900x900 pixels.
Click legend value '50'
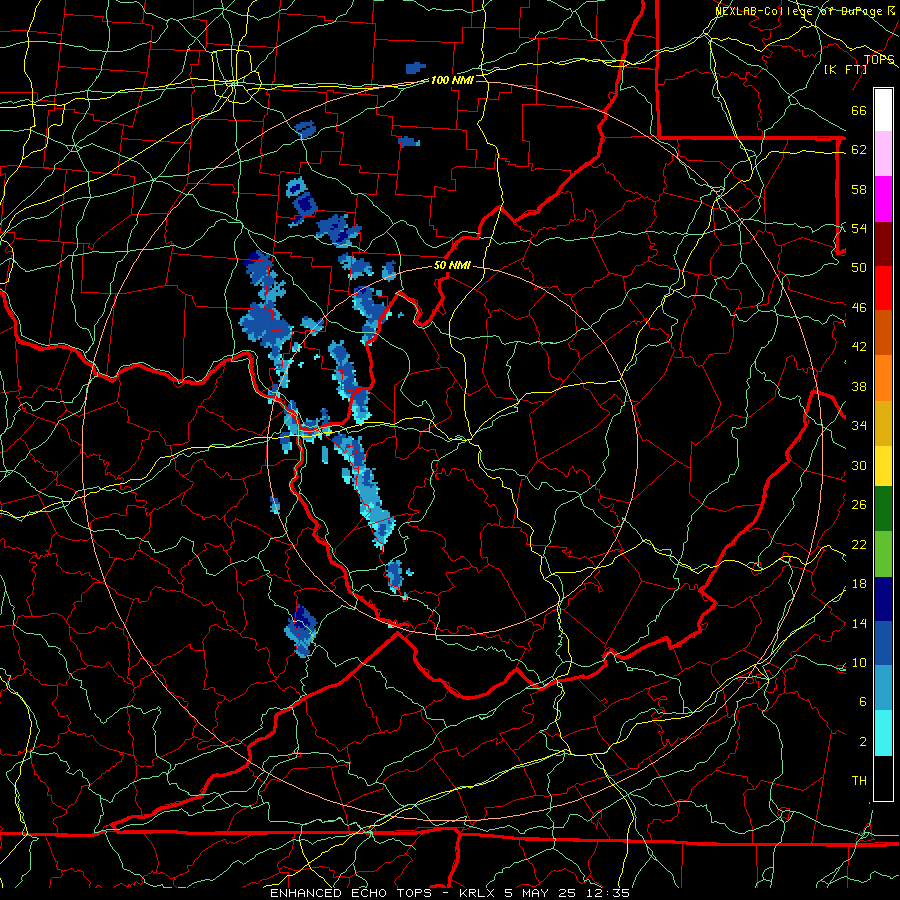tap(859, 268)
